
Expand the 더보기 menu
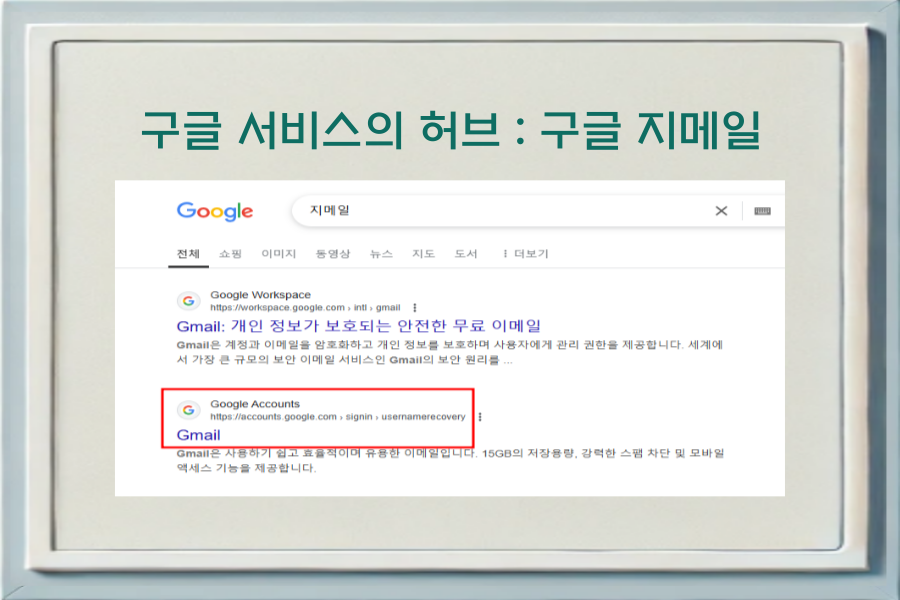[525, 254]
